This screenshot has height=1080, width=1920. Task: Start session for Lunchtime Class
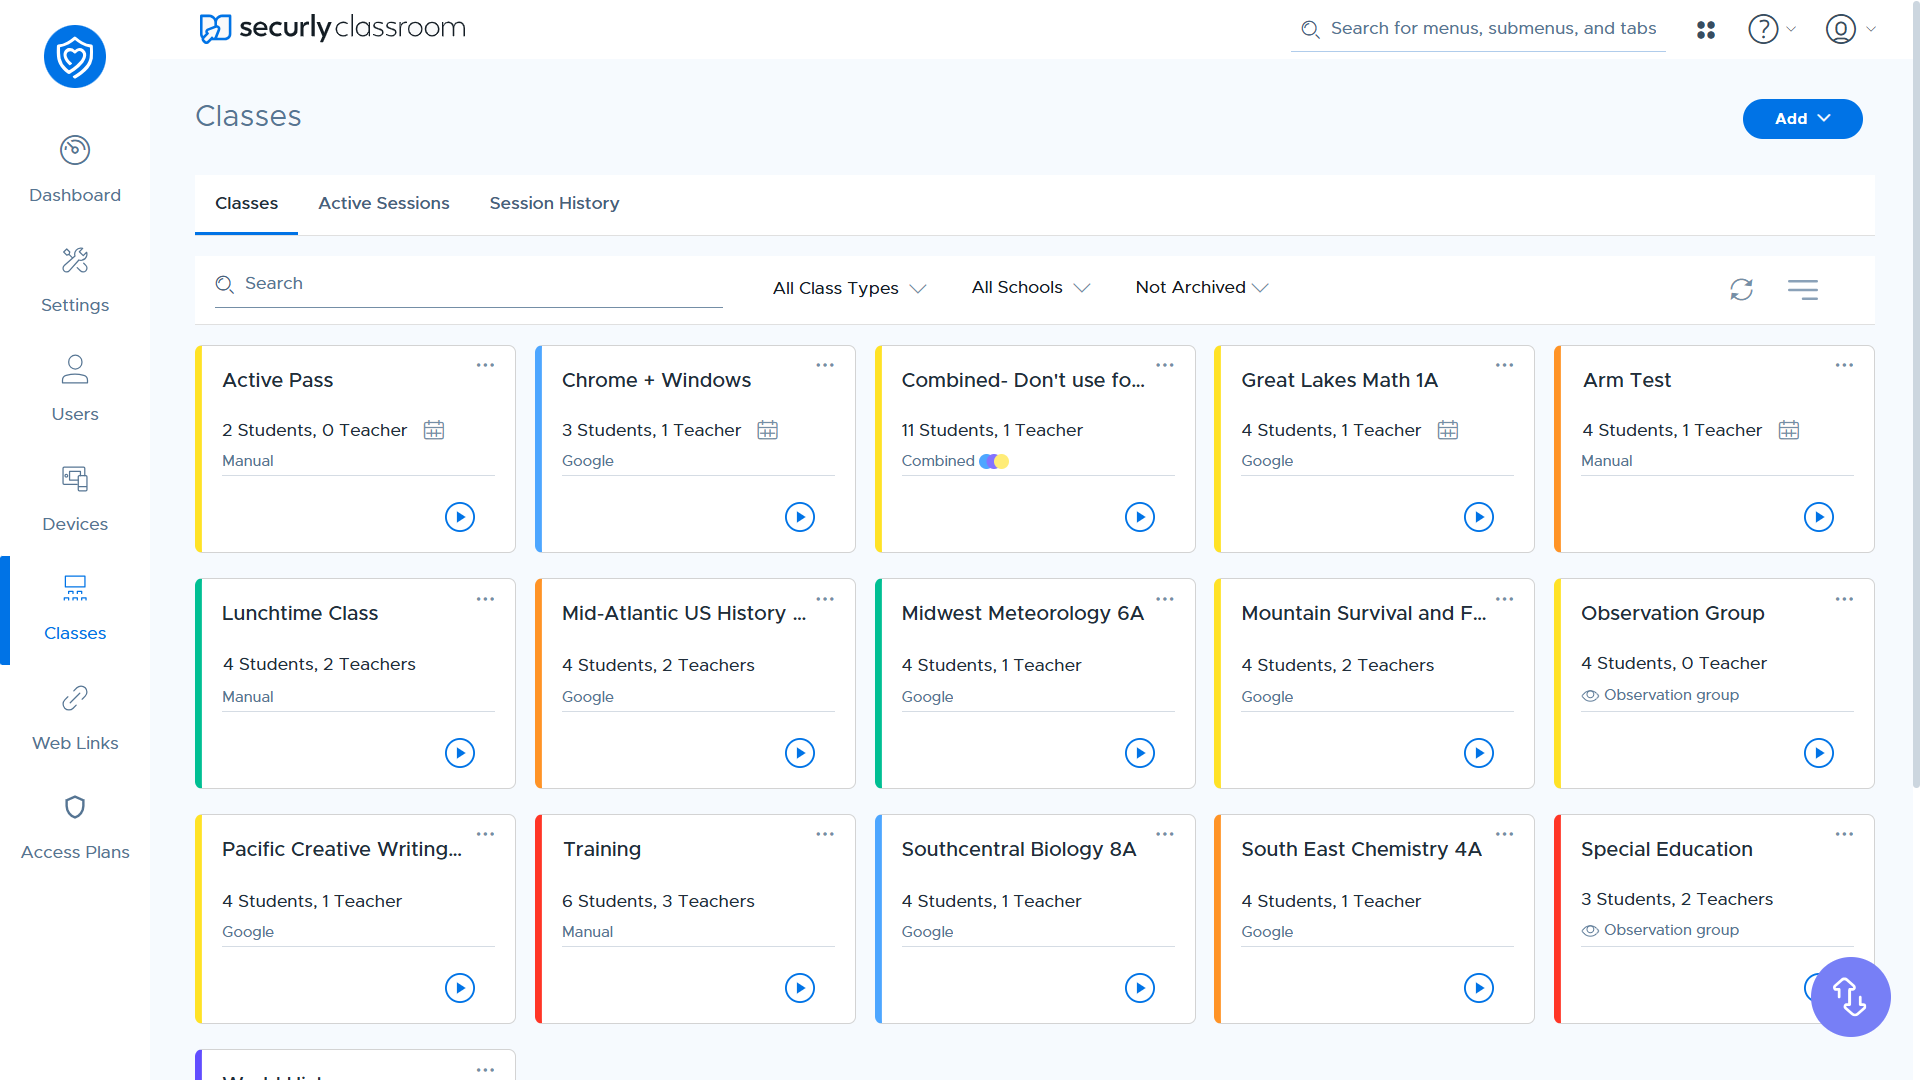click(x=459, y=753)
